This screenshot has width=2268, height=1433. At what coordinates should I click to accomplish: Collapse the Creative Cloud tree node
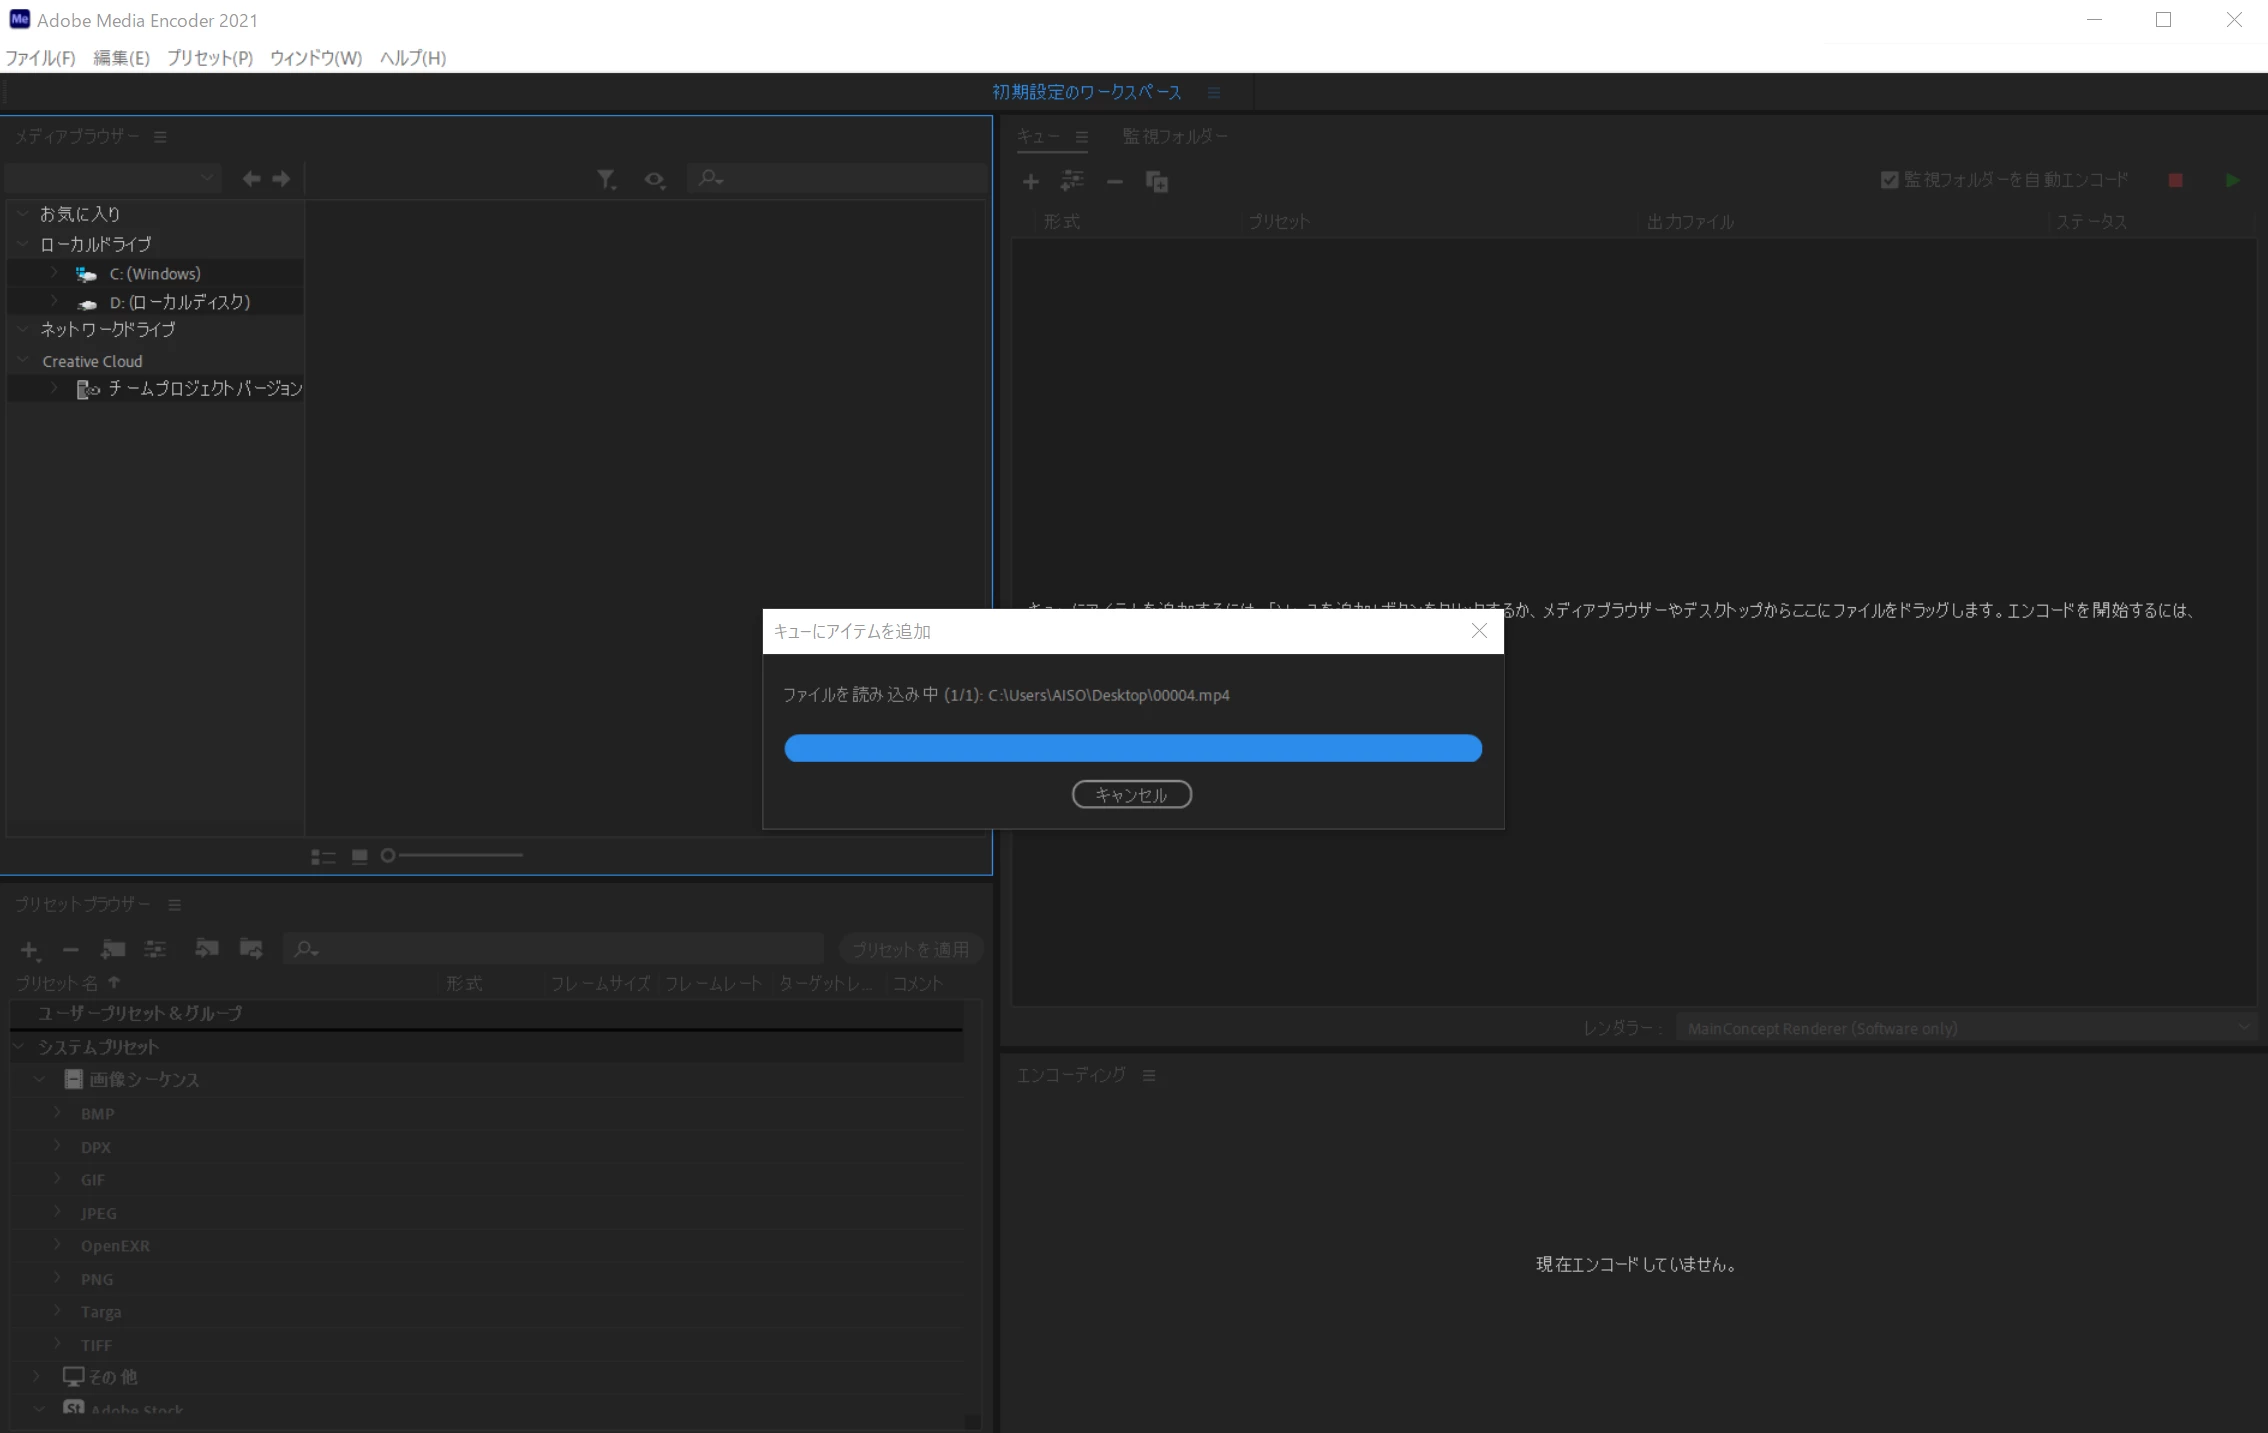[23, 361]
